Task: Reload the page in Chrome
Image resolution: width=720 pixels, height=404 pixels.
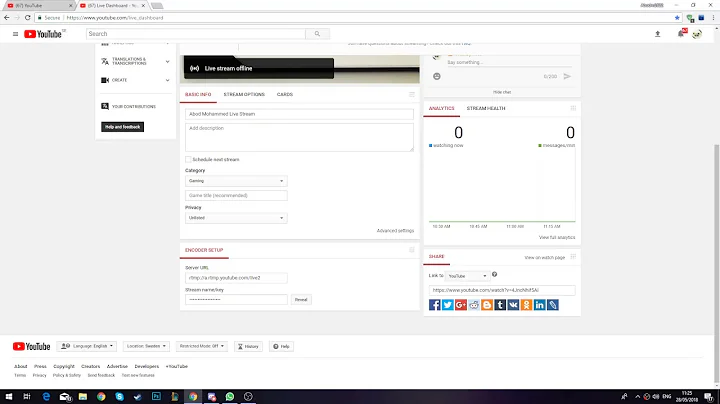Action: pos(28,18)
